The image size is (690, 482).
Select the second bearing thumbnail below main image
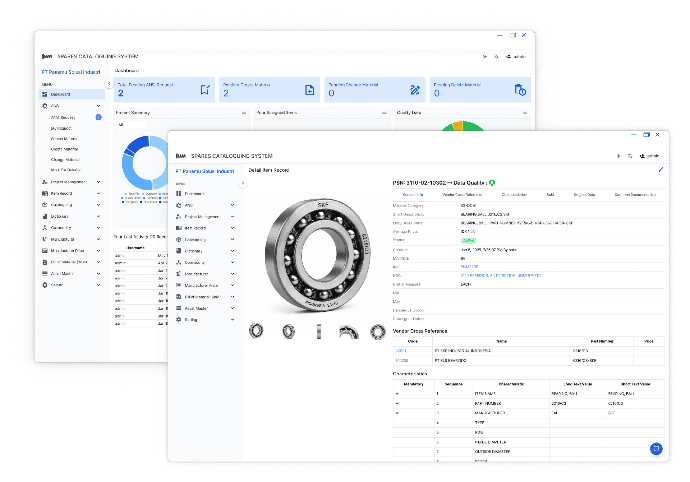[x=288, y=331]
